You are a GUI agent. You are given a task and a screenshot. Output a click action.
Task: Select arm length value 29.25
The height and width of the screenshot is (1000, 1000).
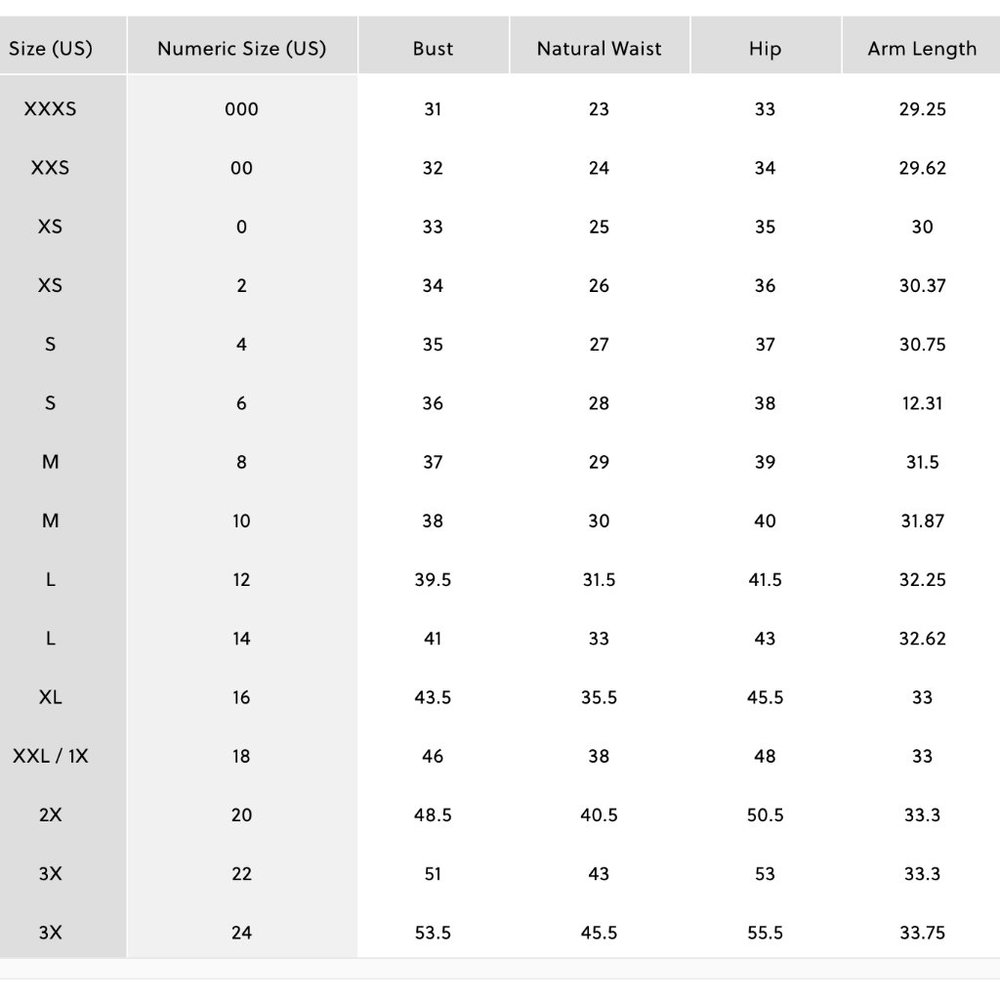pos(922,109)
